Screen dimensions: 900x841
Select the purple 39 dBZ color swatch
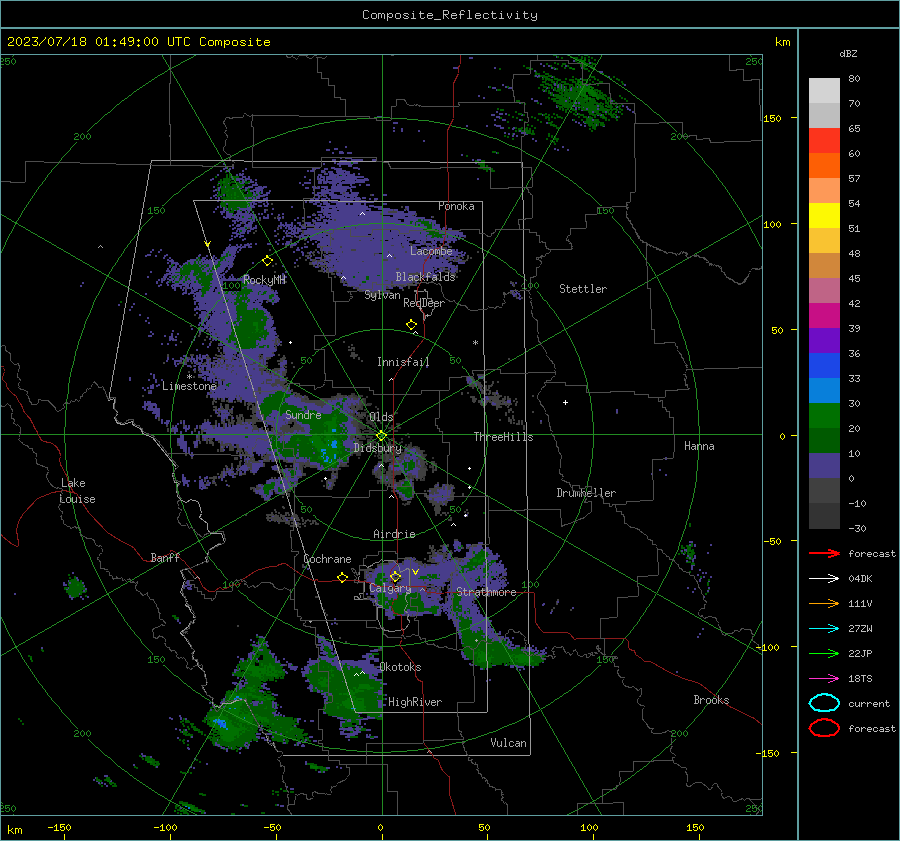[824, 340]
